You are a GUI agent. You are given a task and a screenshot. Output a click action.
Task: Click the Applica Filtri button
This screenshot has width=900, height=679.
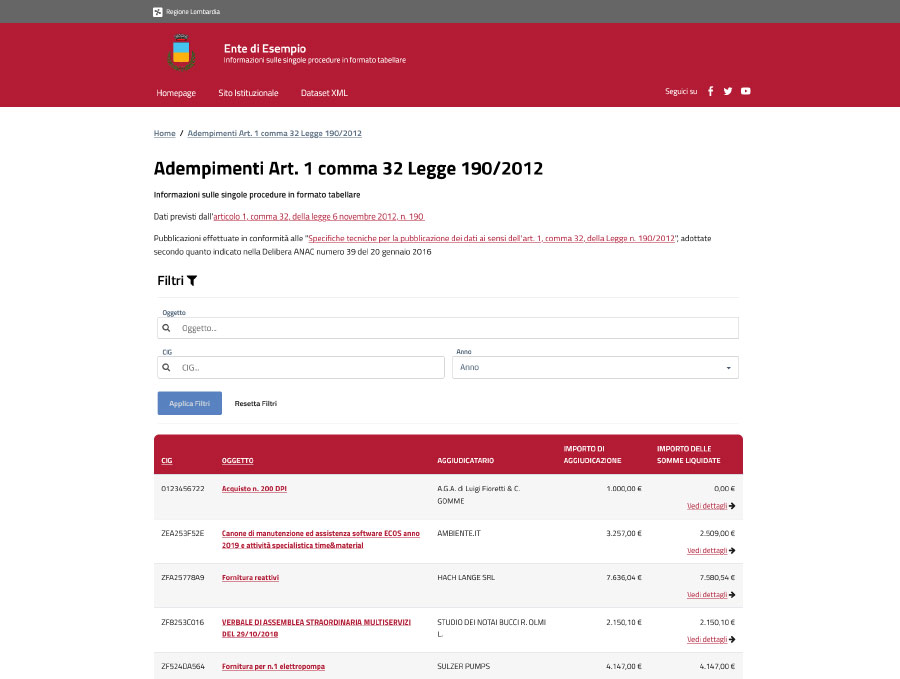[x=189, y=403]
